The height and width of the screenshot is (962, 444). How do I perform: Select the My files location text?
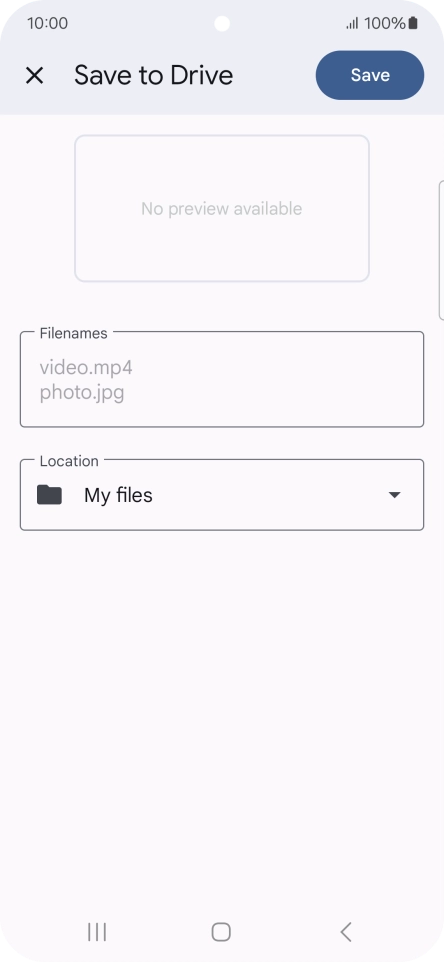pos(118,495)
